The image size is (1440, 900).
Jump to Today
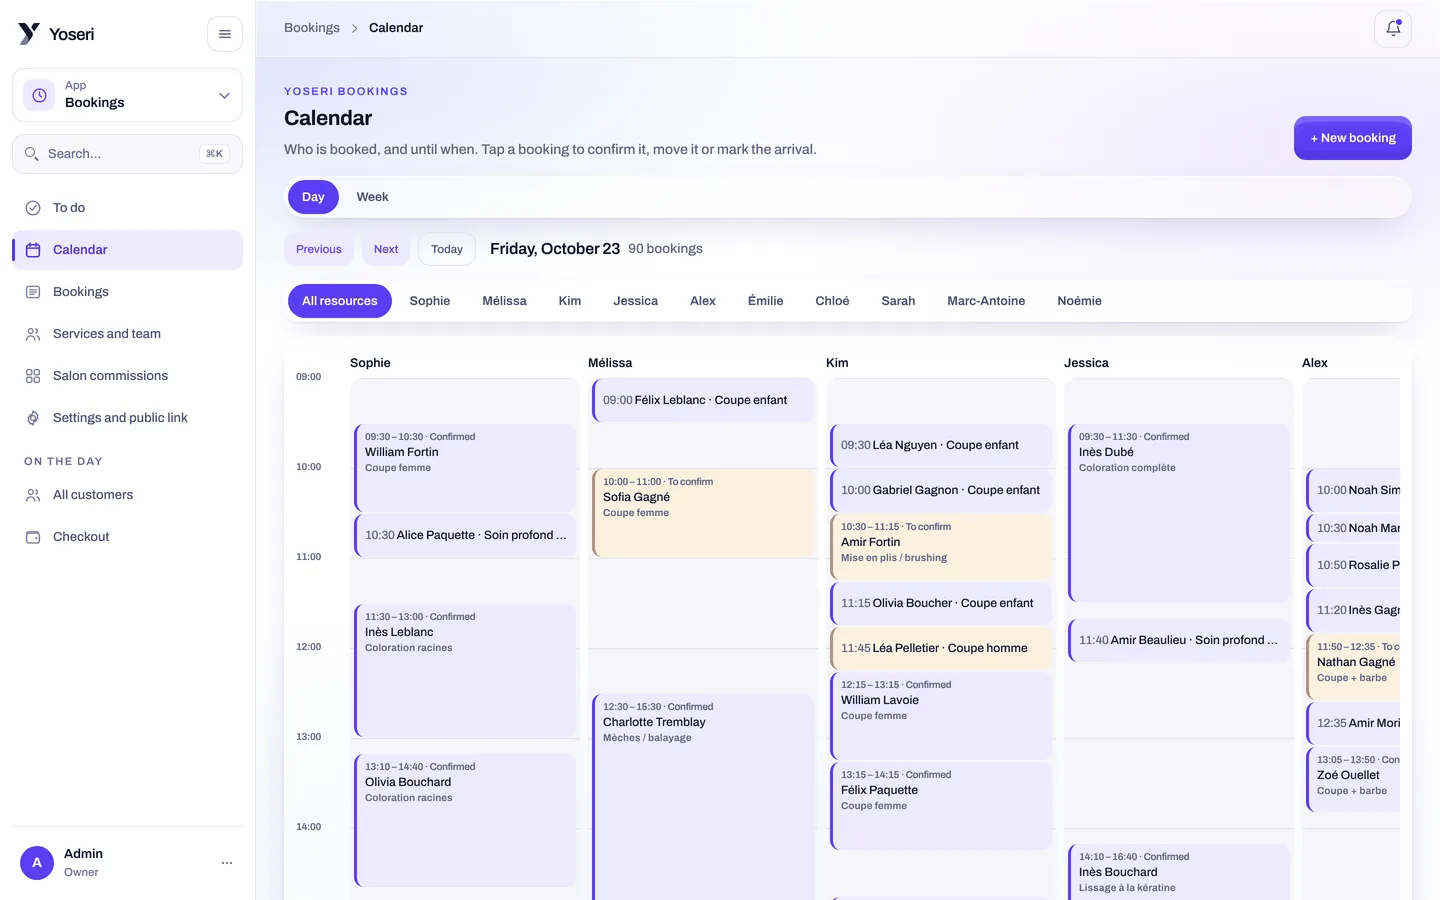[x=447, y=249]
